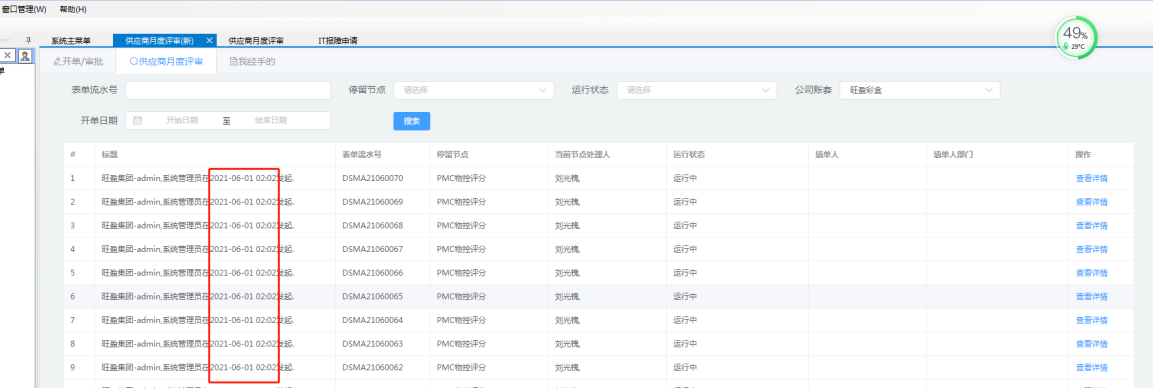View details for DSMA21060063 row
Viewport: 1153px width, 388px height.
coord(1091,343)
